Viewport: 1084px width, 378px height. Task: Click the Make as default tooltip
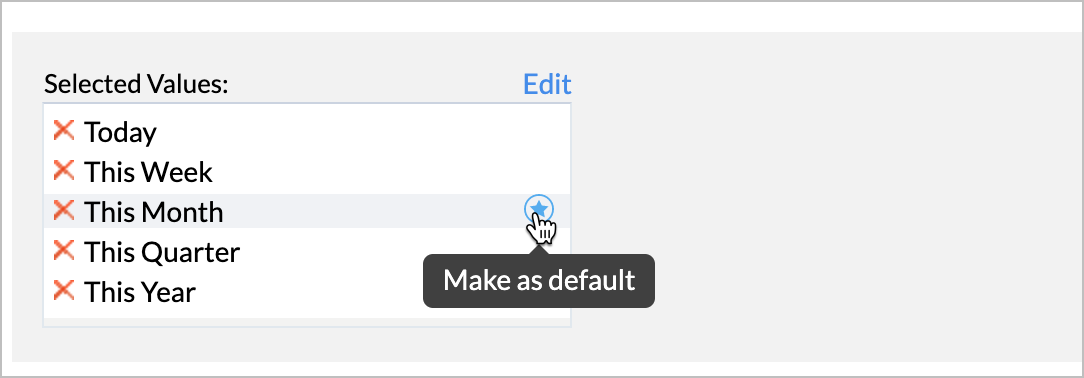tap(539, 281)
